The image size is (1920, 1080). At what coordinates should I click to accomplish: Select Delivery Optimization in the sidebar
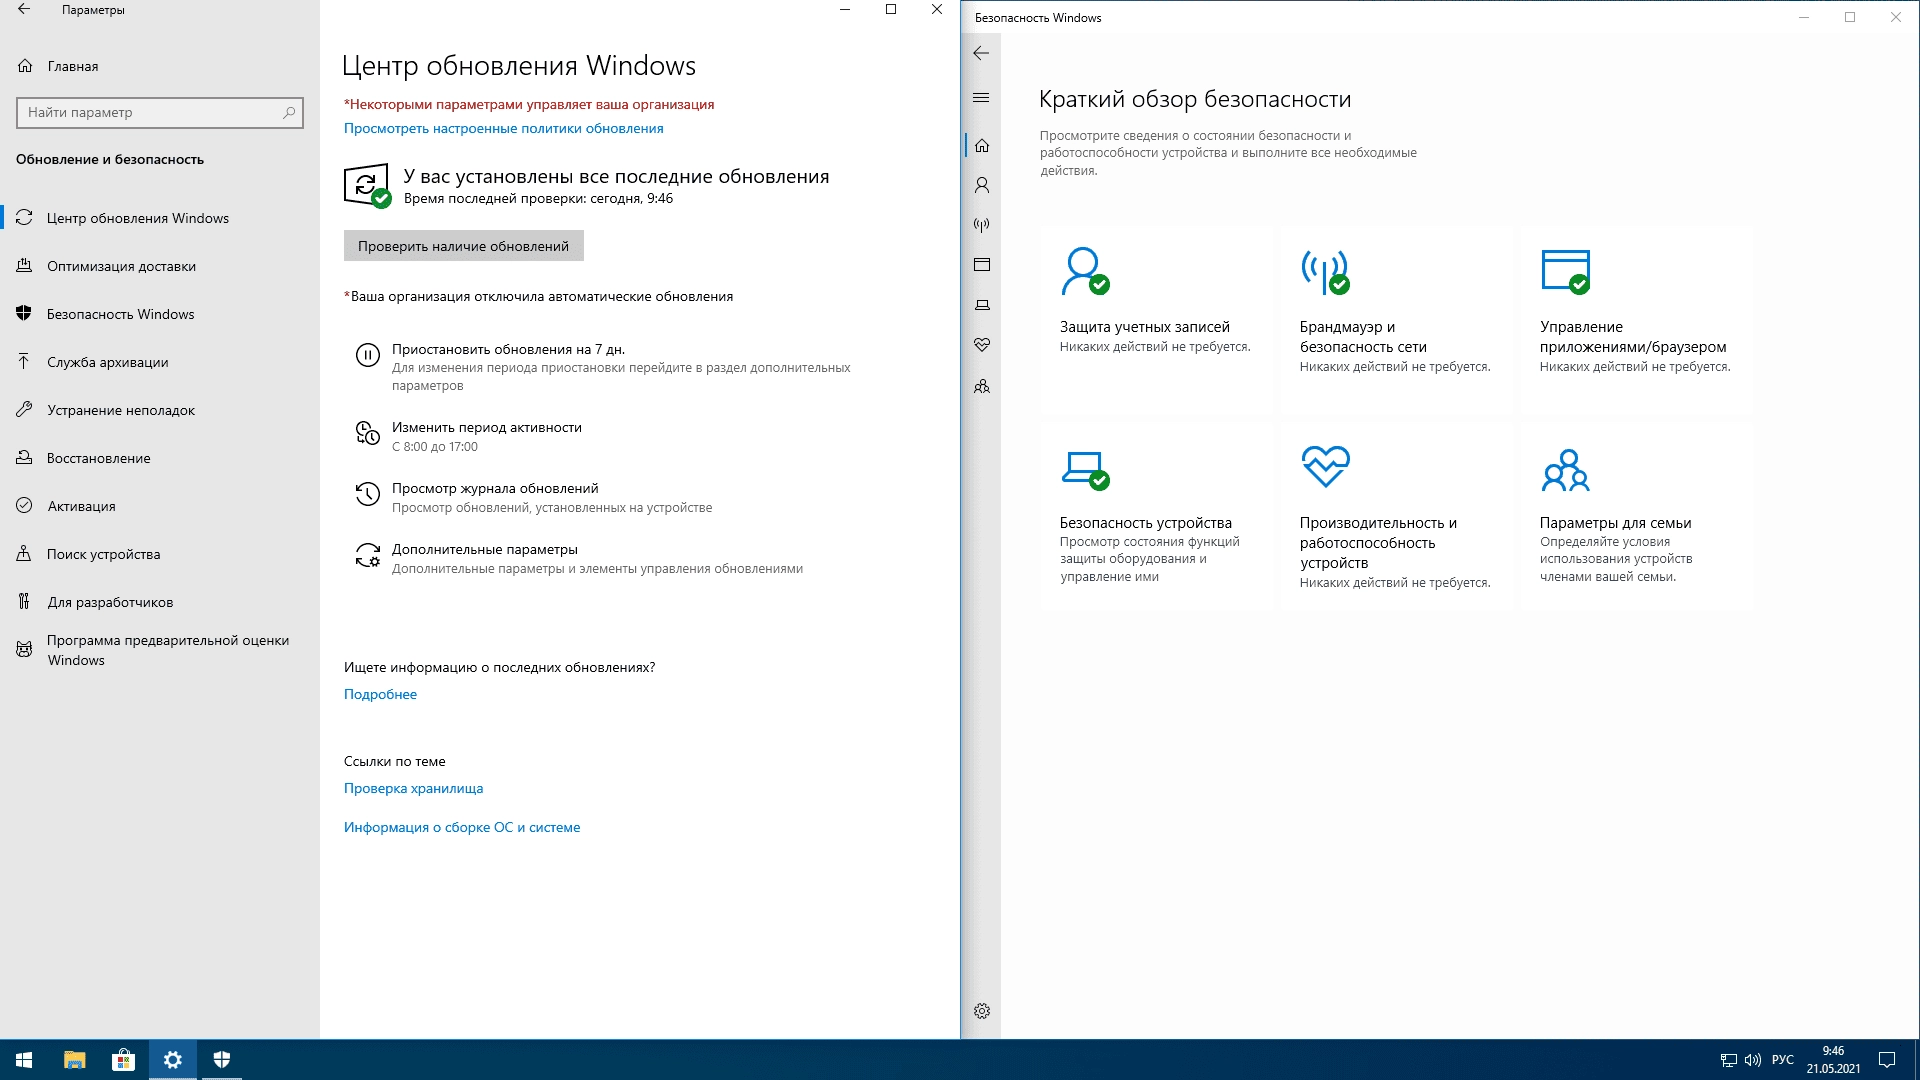click(160, 266)
